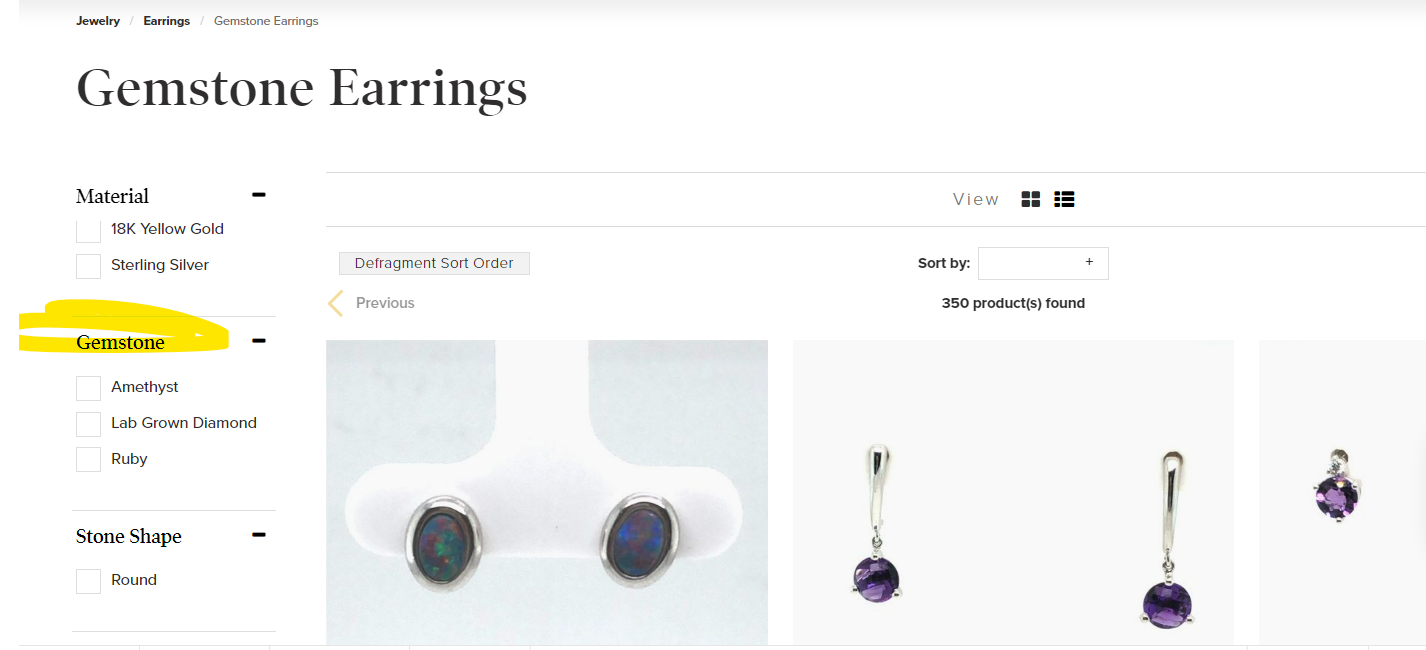Select the Ruby gemstone checkbox
Viewport: 1426px width, 650px height.
point(89,460)
